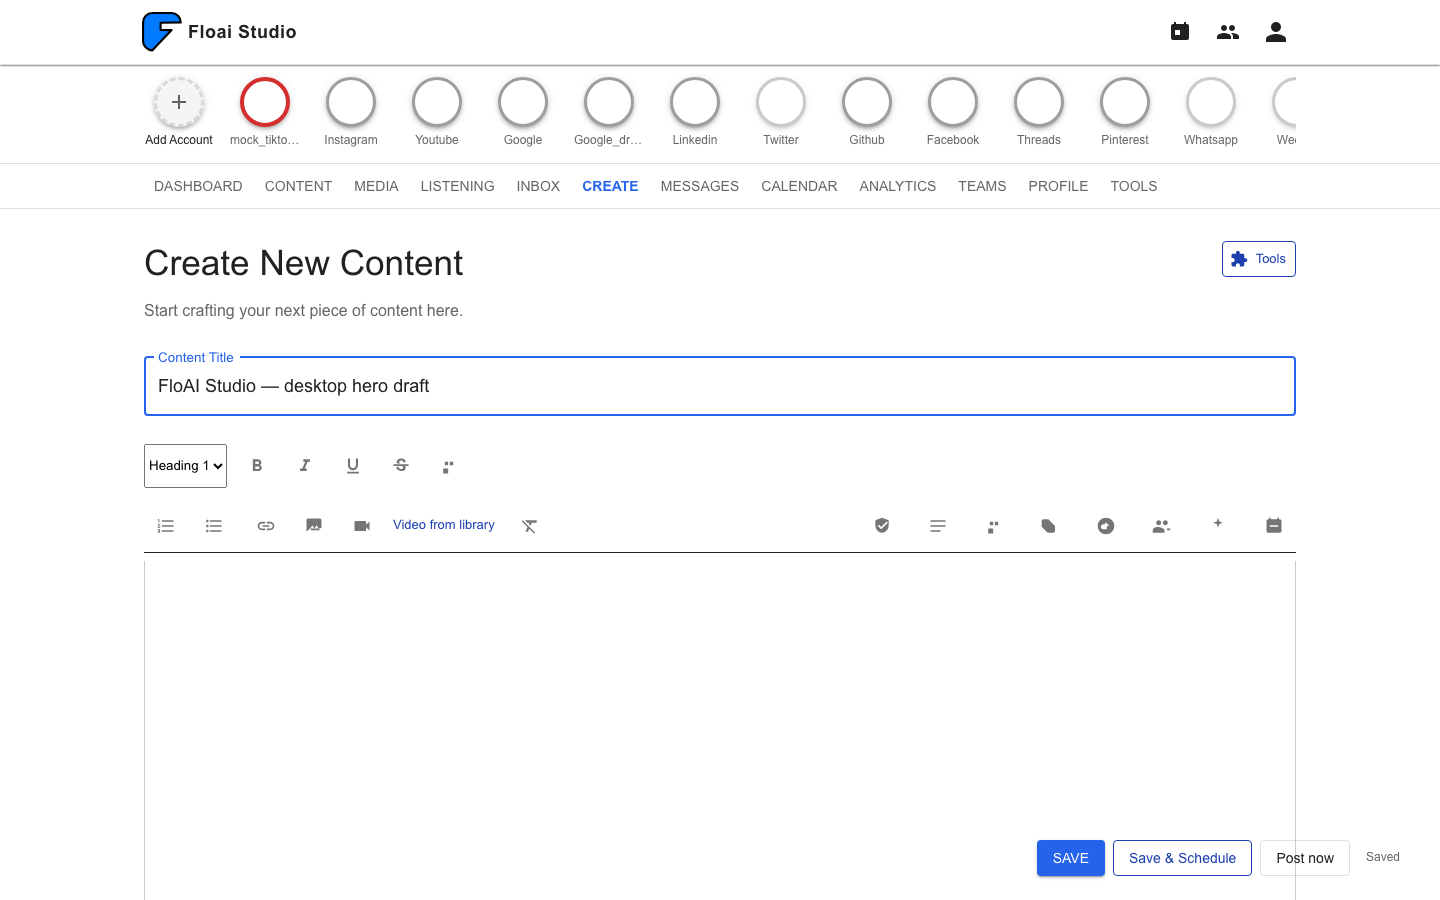Select the Linkedin account avatar

pos(695,102)
